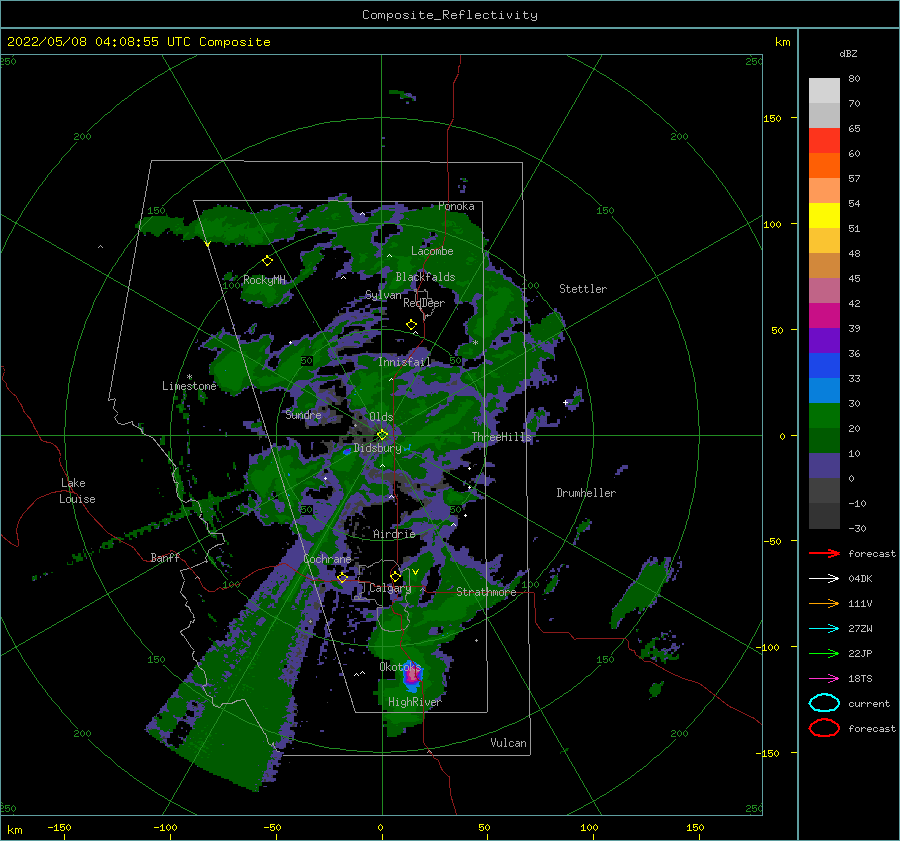Click the Lake Louise label
The height and width of the screenshot is (841, 900).
pyautogui.click(x=78, y=491)
